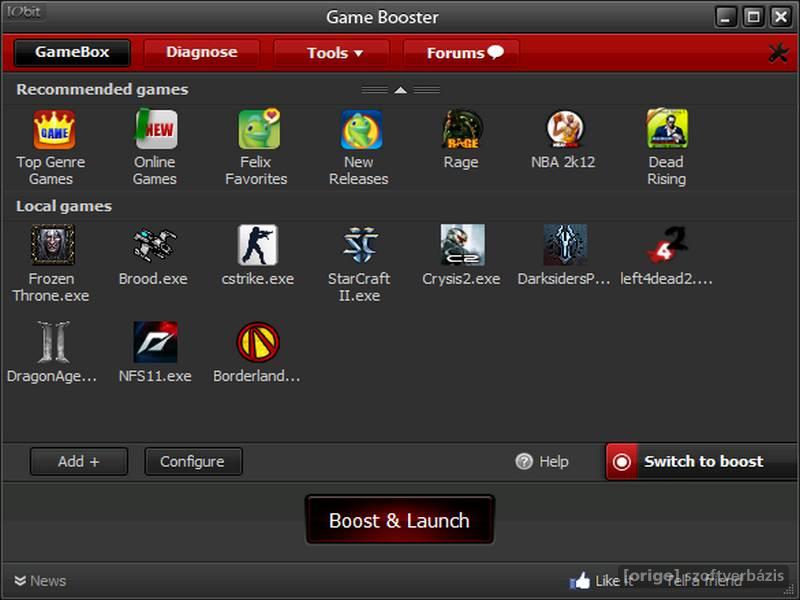
Task: Switch to the Diagnose tab
Action: (x=202, y=53)
